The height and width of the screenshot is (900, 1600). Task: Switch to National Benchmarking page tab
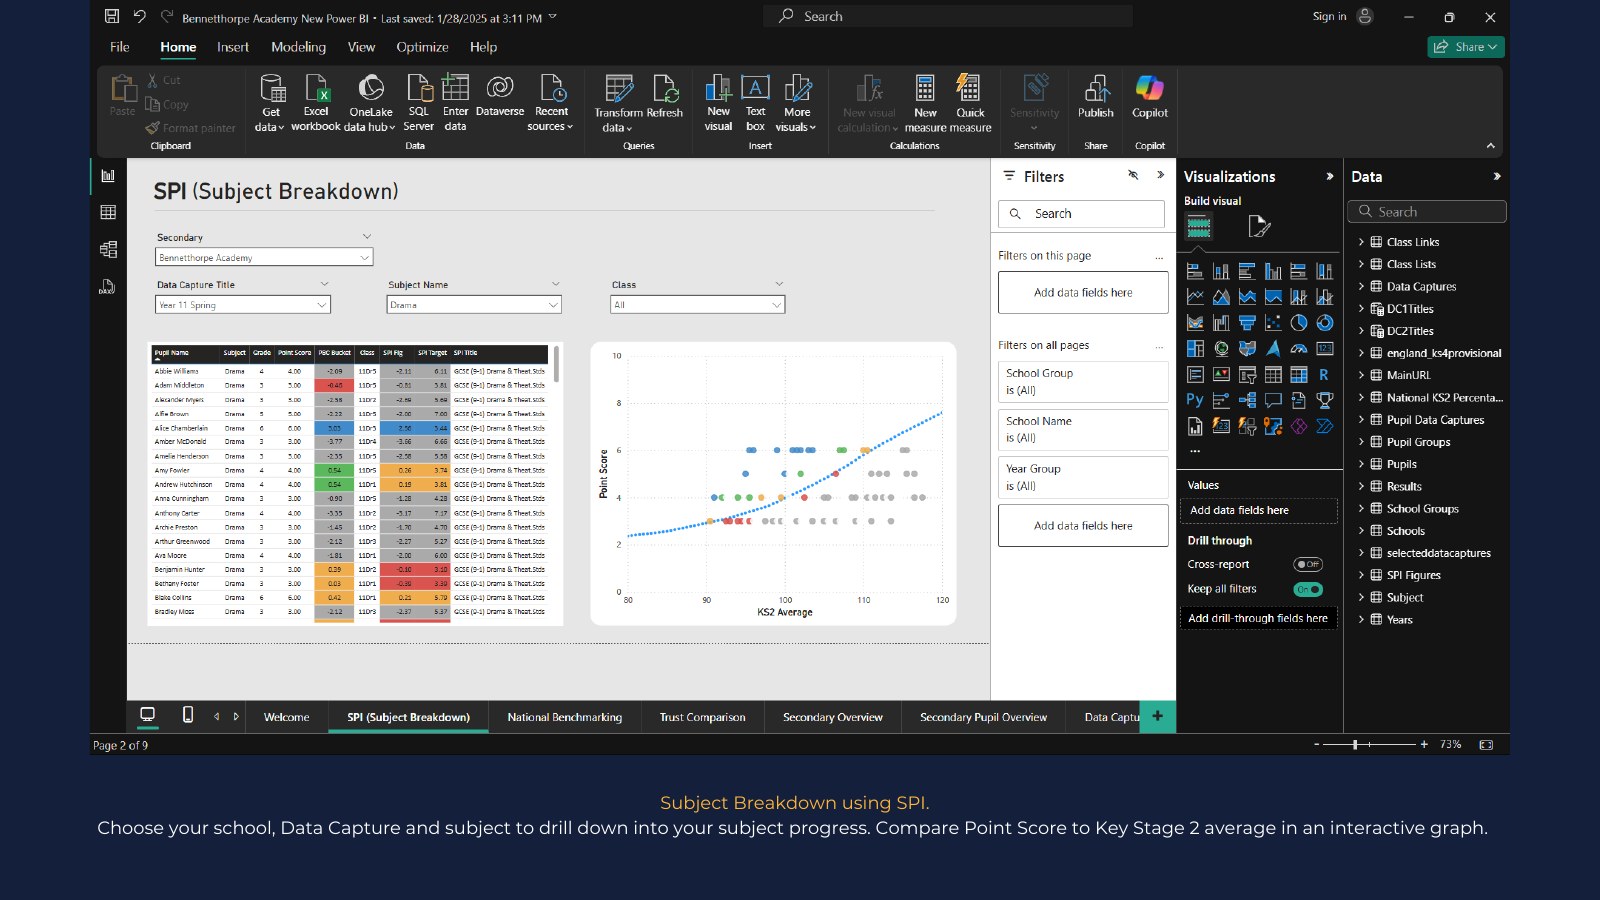point(564,717)
